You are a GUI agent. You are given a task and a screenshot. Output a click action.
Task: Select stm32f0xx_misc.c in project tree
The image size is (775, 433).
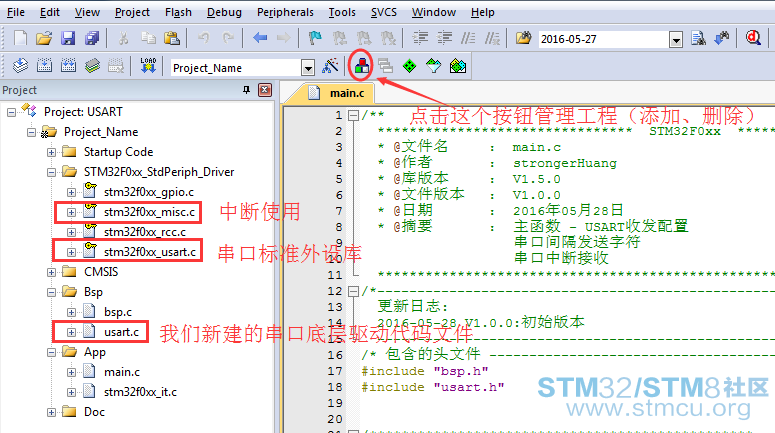click(x=149, y=212)
